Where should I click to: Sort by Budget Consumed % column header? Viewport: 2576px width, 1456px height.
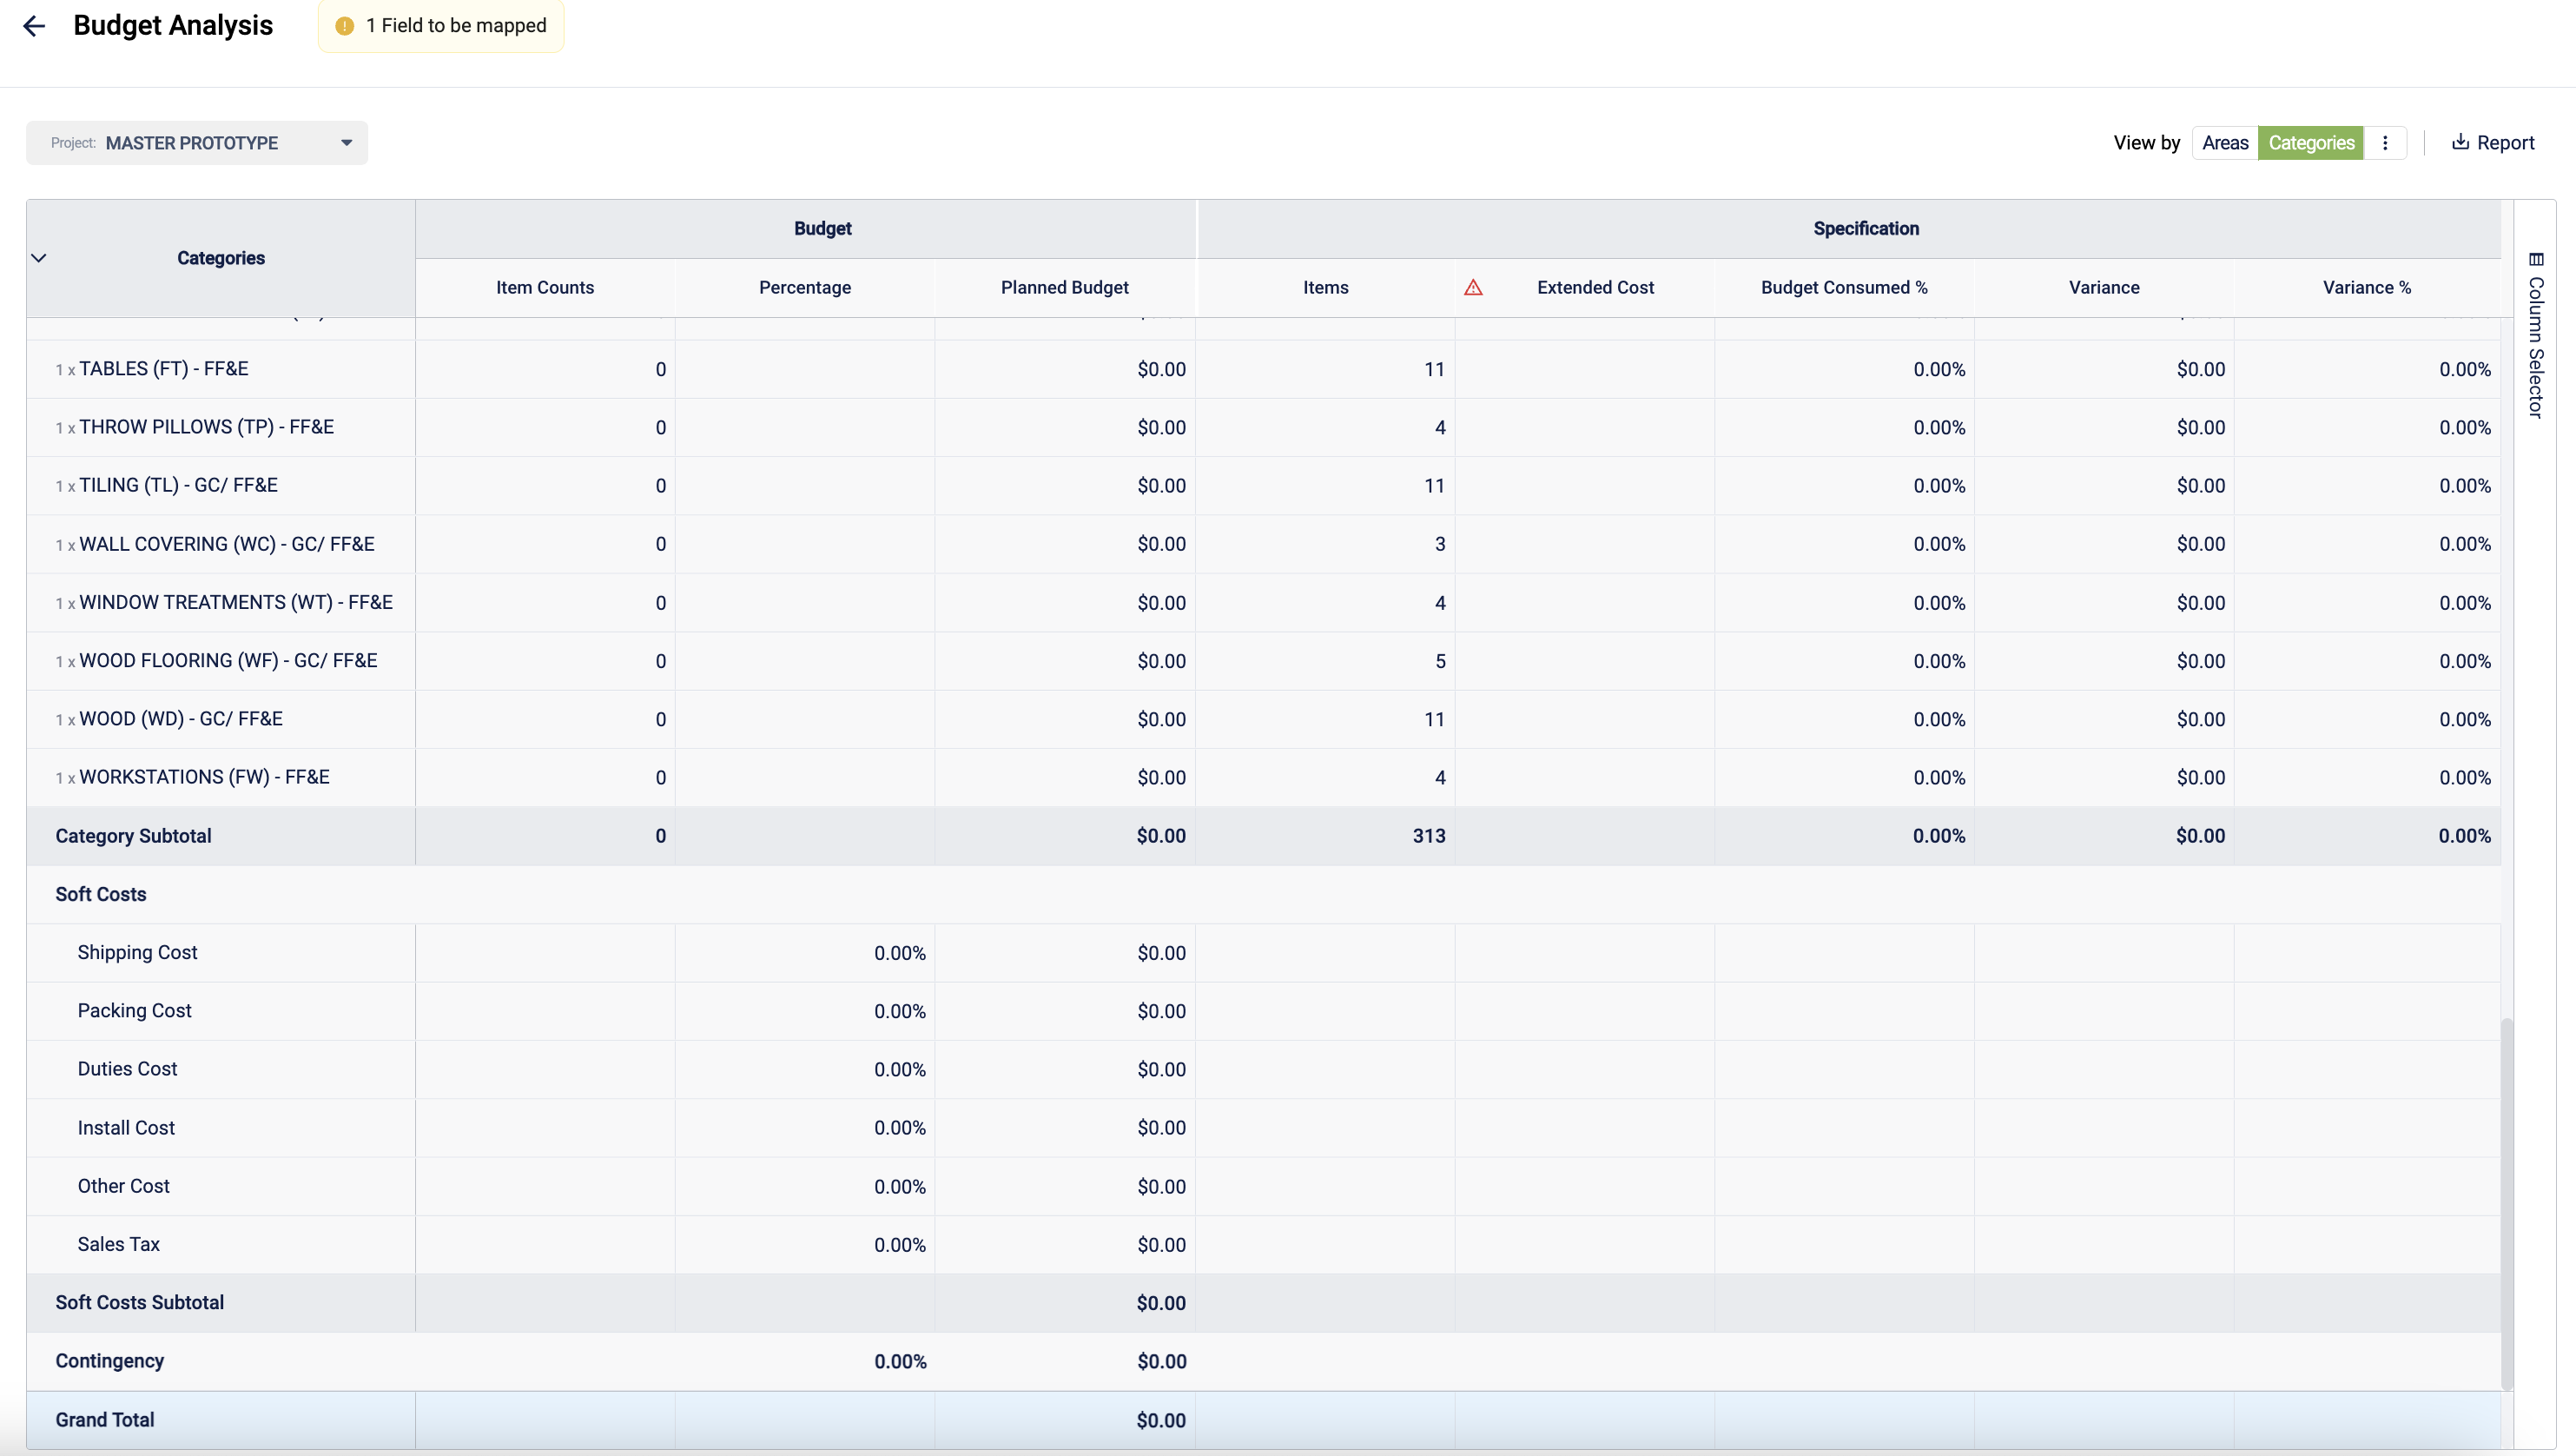coord(1844,288)
